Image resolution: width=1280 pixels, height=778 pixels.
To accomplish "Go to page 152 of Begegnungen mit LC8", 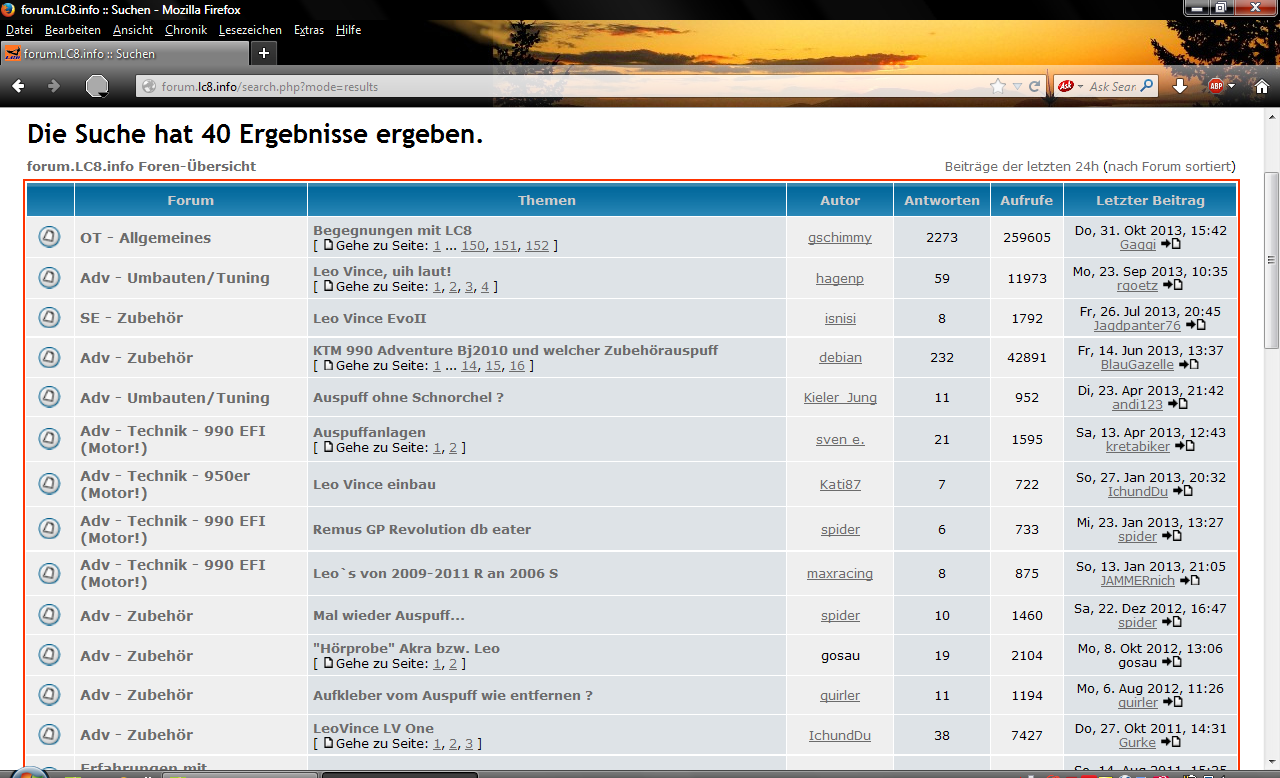I will pyautogui.click(x=537, y=246).
